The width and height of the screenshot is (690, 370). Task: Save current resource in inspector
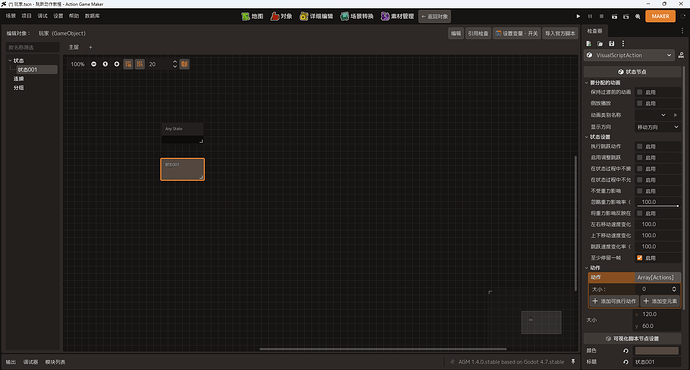point(611,44)
